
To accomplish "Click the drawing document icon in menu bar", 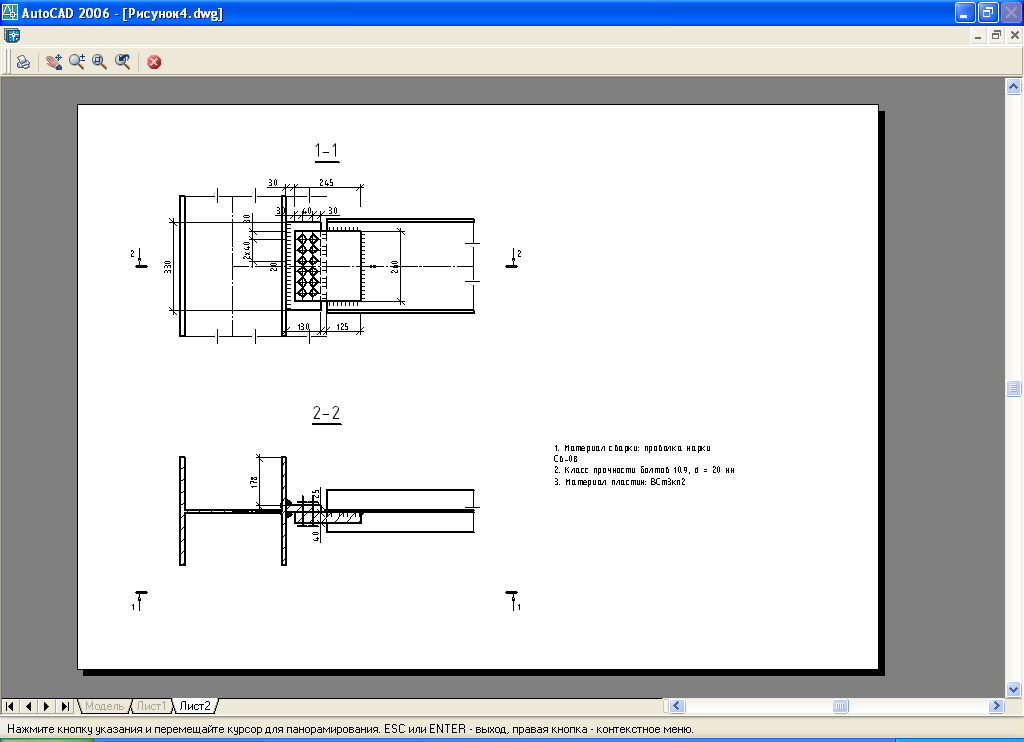I will 12,35.
